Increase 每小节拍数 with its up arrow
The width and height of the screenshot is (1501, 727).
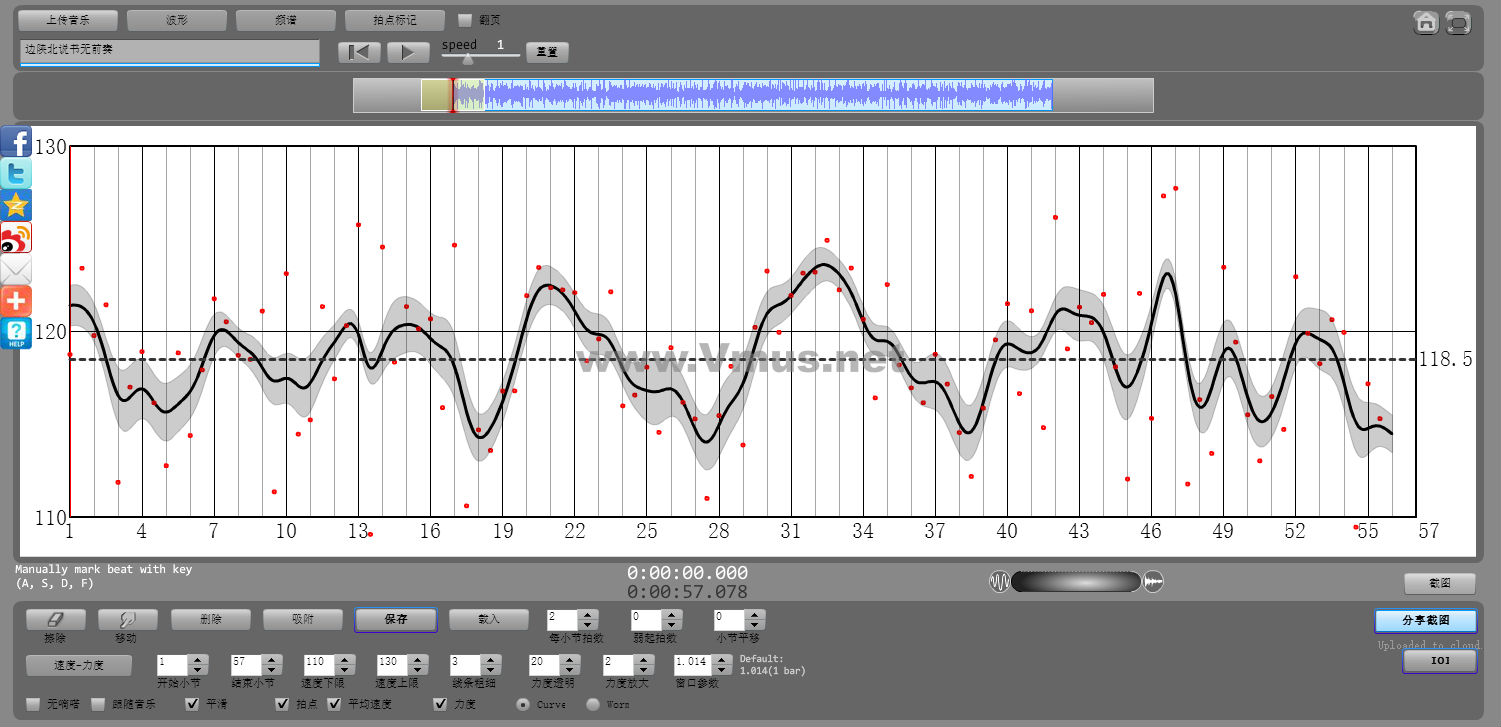pos(588,615)
